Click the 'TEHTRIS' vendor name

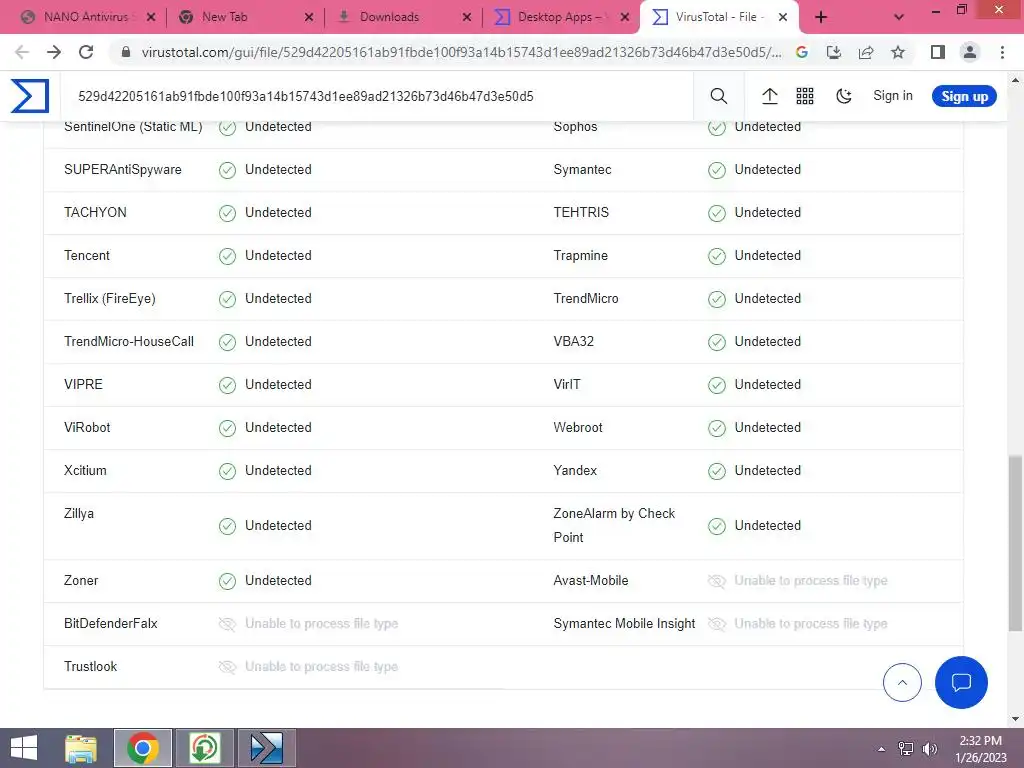pyautogui.click(x=581, y=212)
